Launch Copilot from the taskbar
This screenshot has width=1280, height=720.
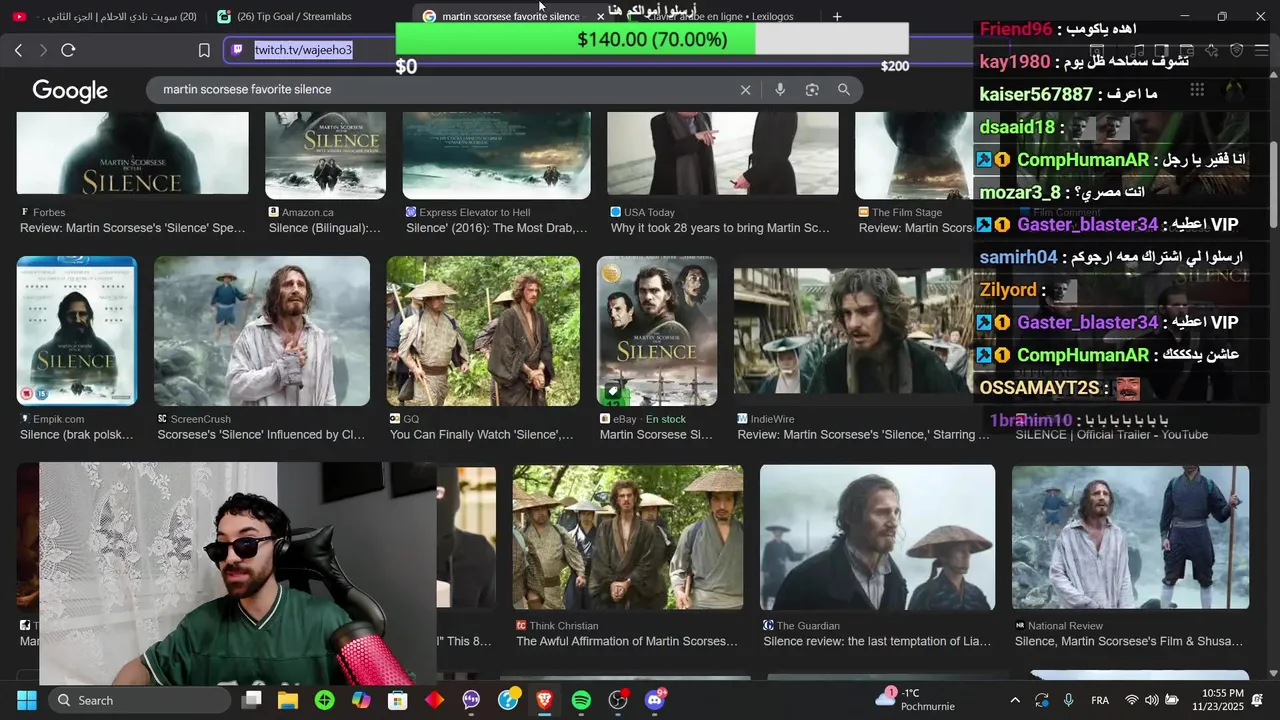pos(361,700)
